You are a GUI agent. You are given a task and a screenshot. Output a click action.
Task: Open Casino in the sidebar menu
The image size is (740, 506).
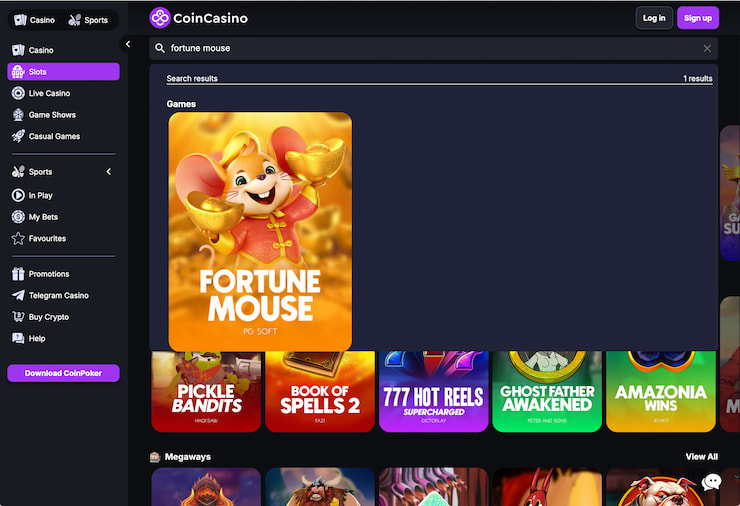coord(63,50)
